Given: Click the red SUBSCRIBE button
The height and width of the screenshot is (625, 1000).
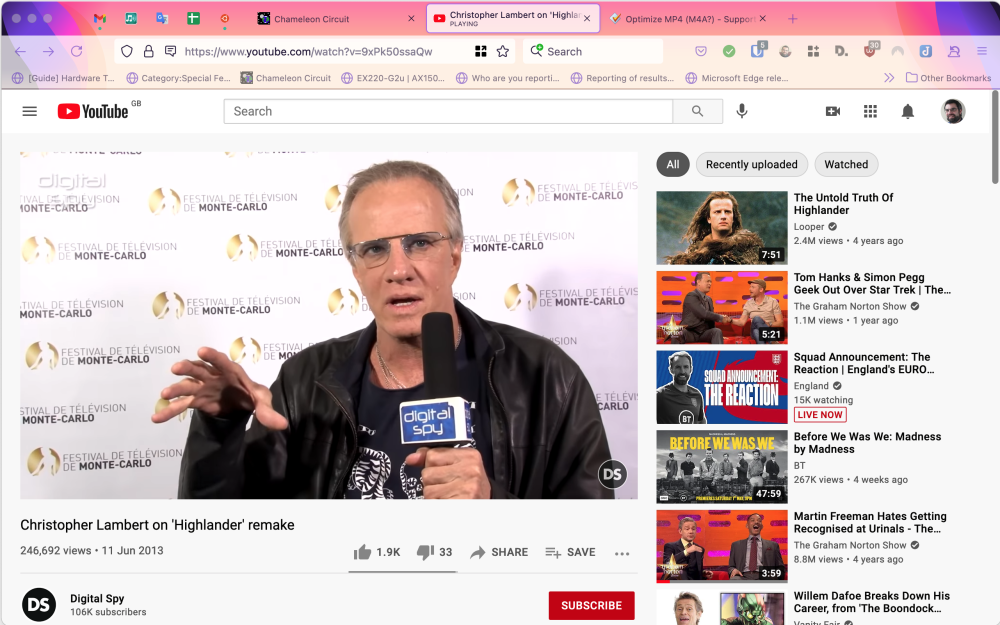Looking at the screenshot, I should tap(591, 605).
